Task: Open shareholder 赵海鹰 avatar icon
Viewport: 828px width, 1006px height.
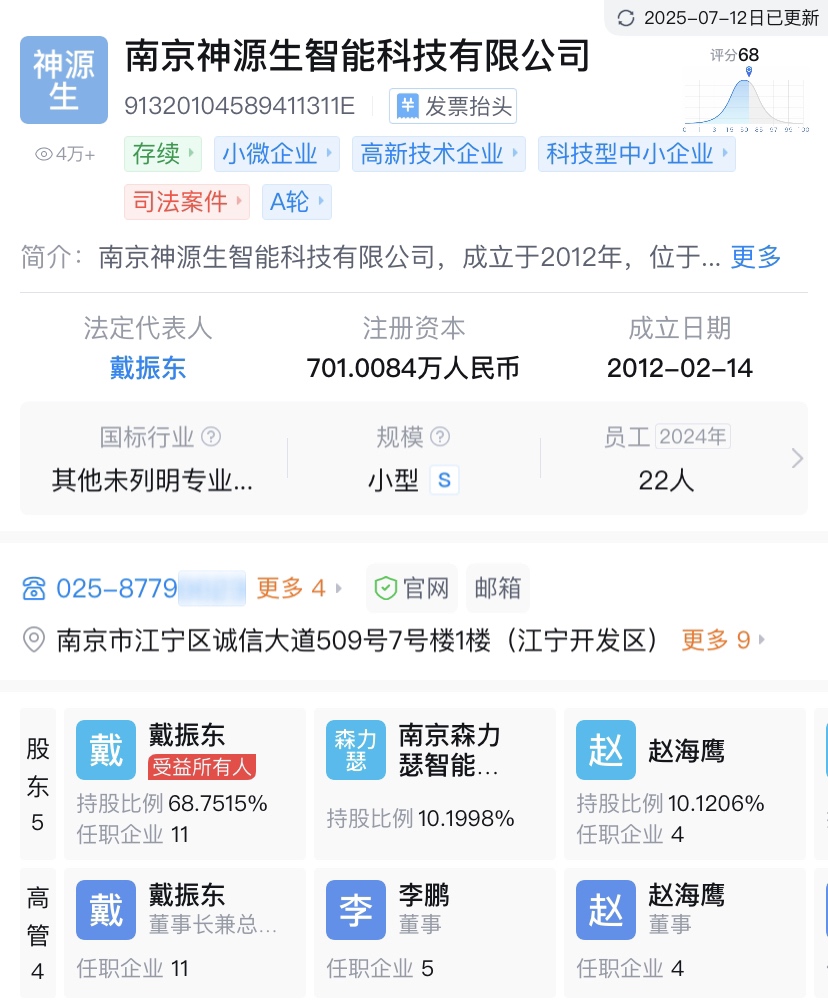Action: (x=605, y=750)
